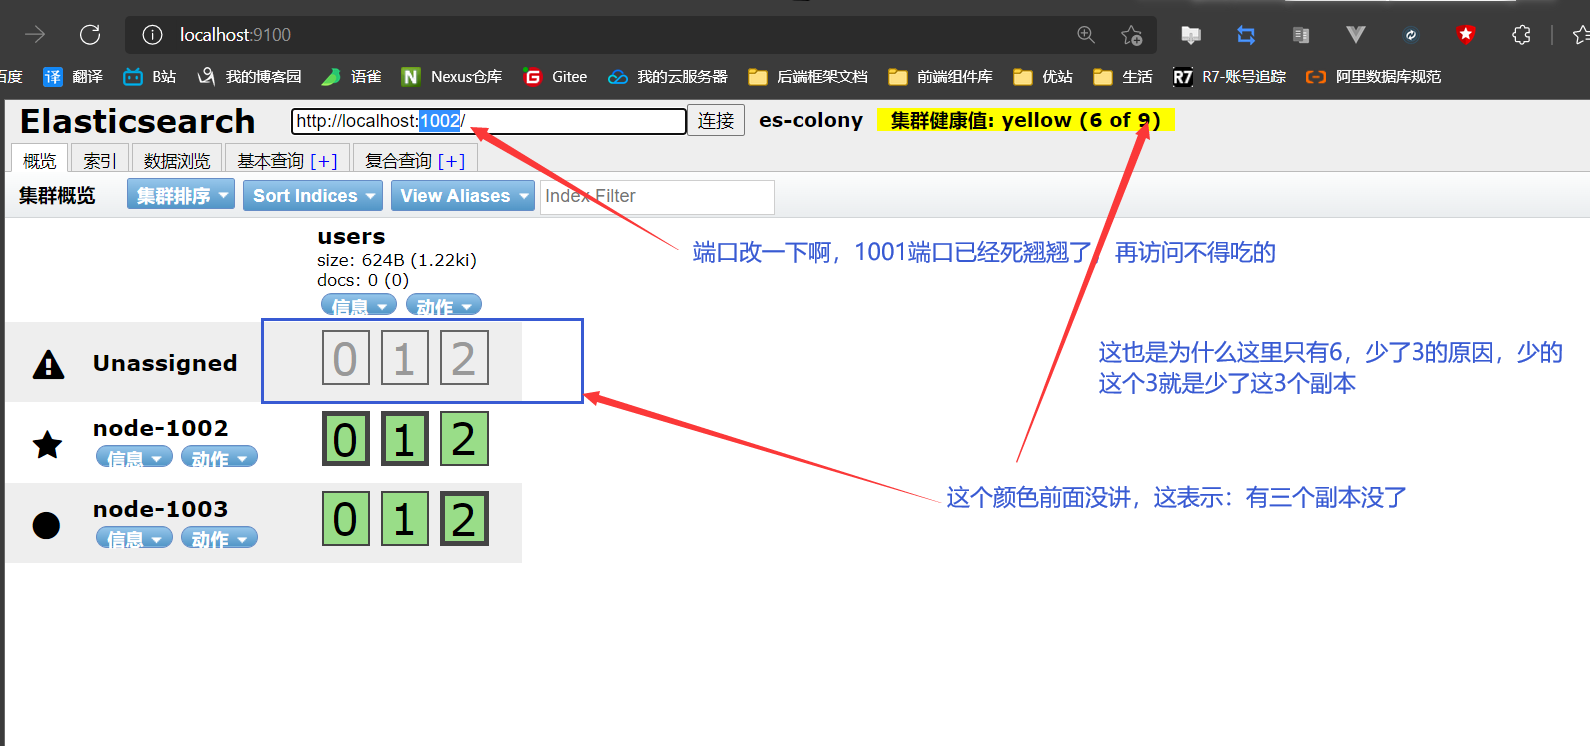The height and width of the screenshot is (746, 1590).
Task: Click shard 2 on node-1003
Action: pyautogui.click(x=464, y=519)
